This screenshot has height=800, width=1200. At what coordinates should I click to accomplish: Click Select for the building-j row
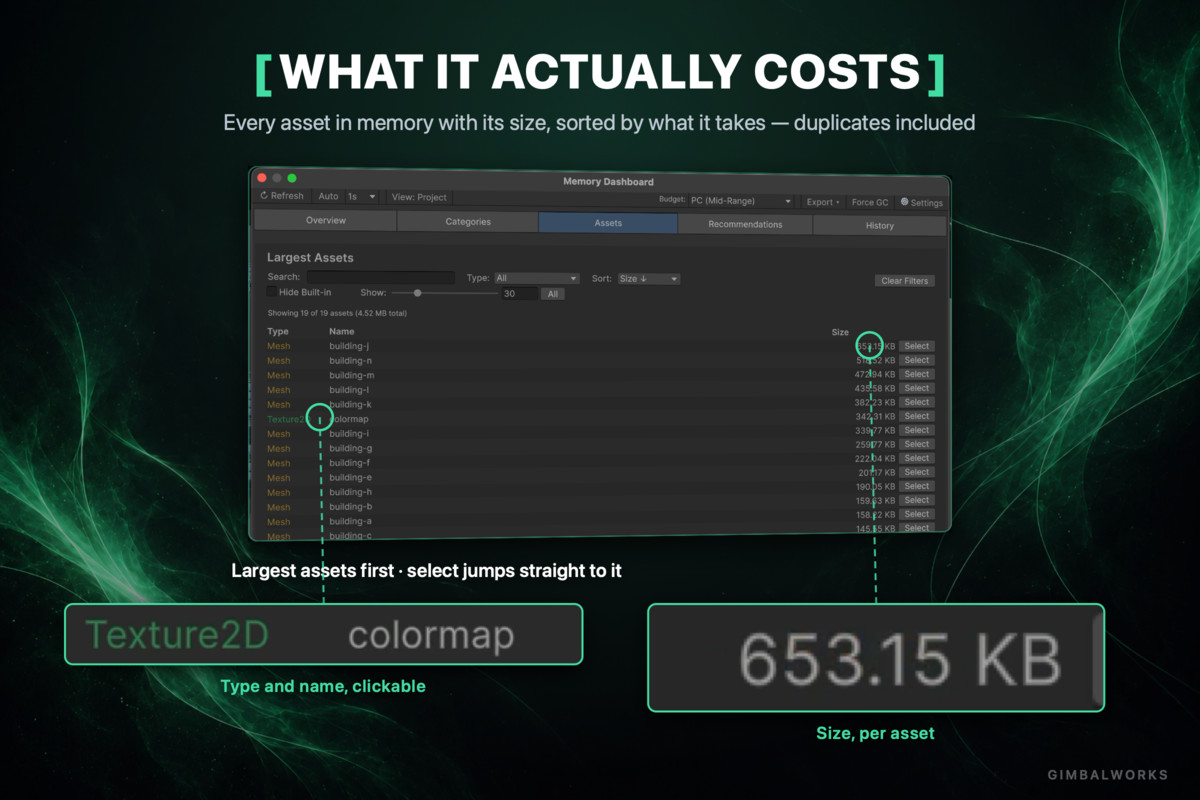(x=917, y=346)
